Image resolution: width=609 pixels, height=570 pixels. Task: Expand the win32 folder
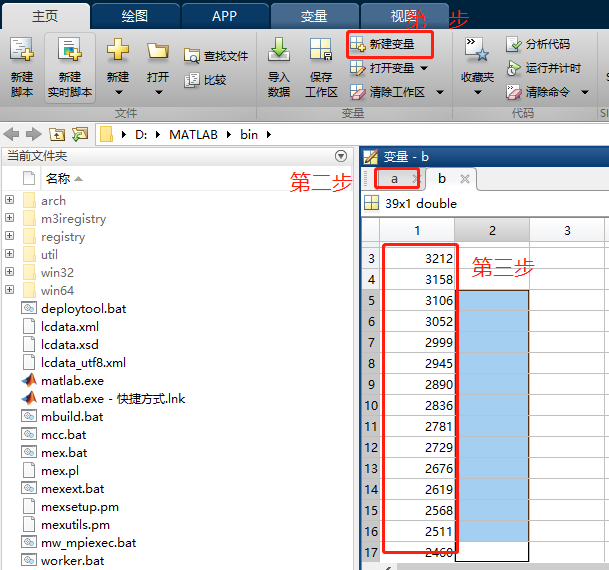click(9, 271)
